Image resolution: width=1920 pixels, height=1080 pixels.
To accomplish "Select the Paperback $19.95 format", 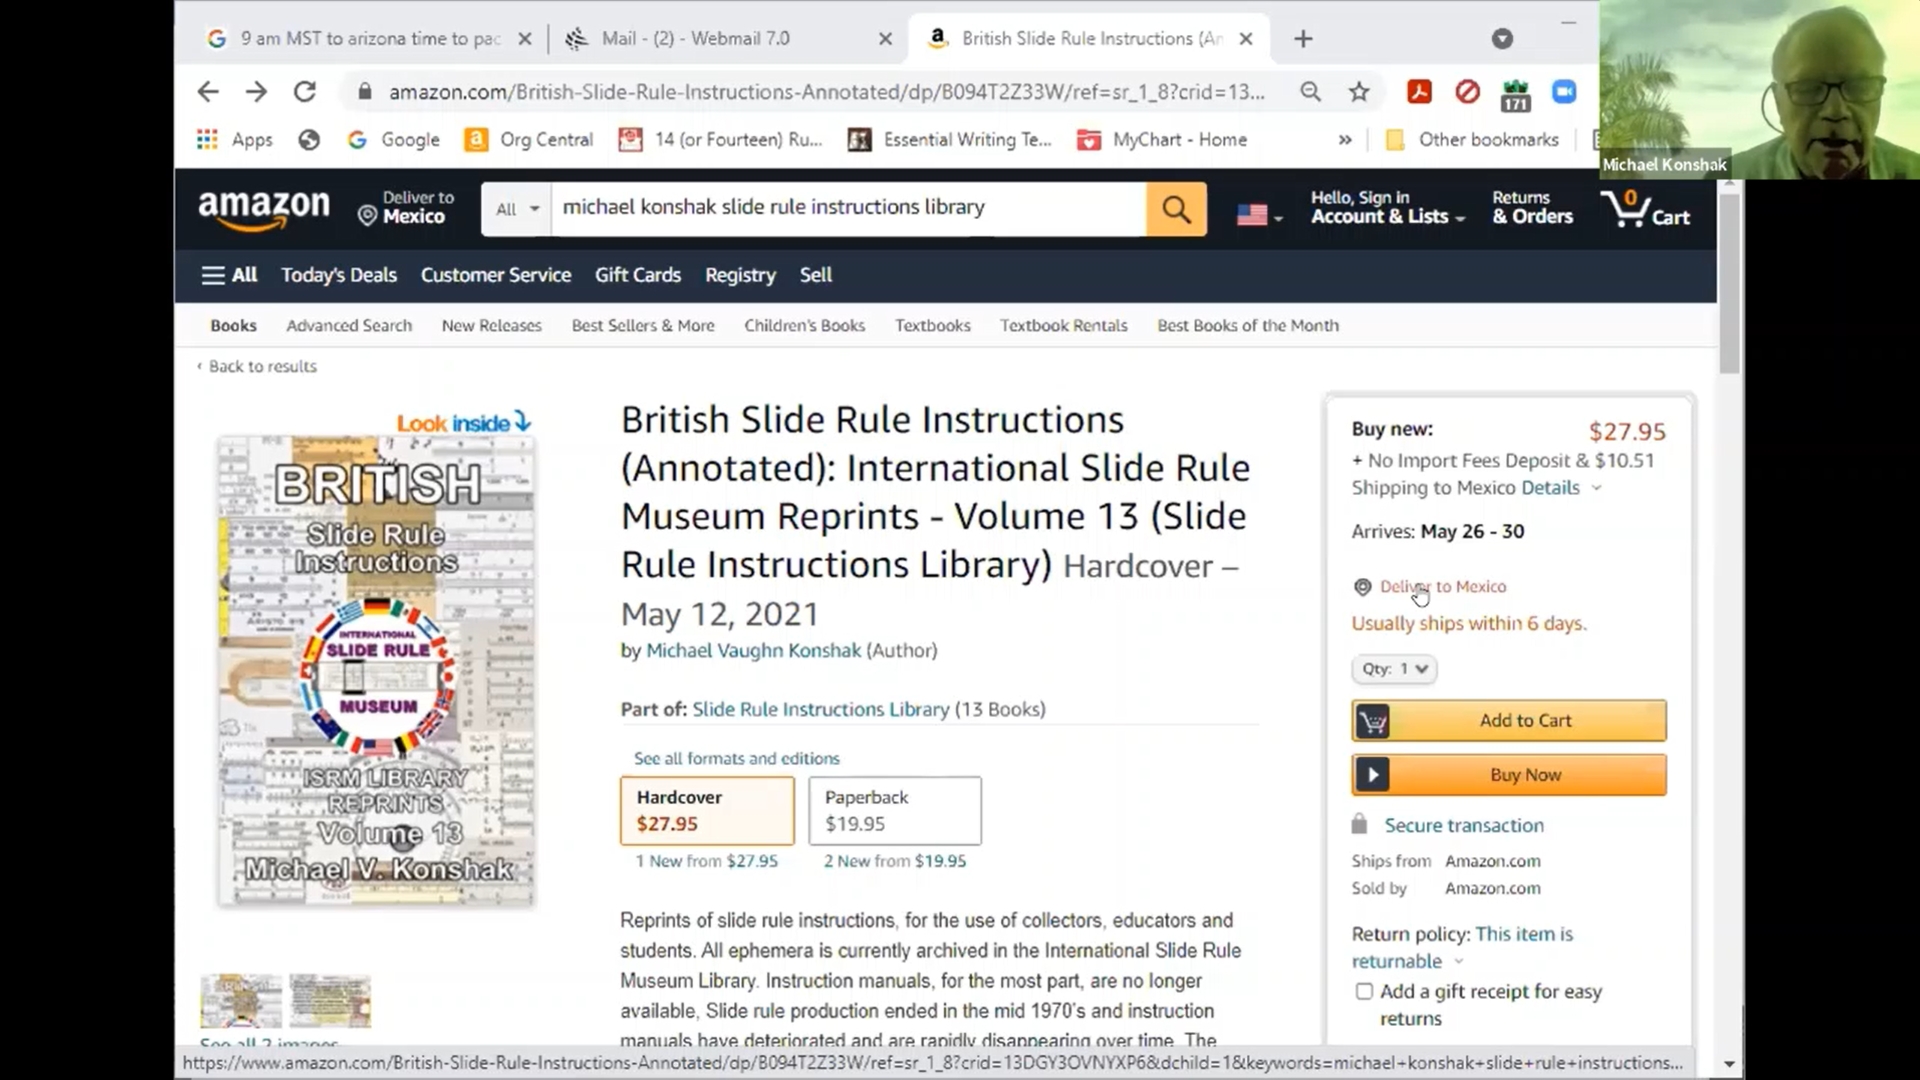I will tap(895, 811).
